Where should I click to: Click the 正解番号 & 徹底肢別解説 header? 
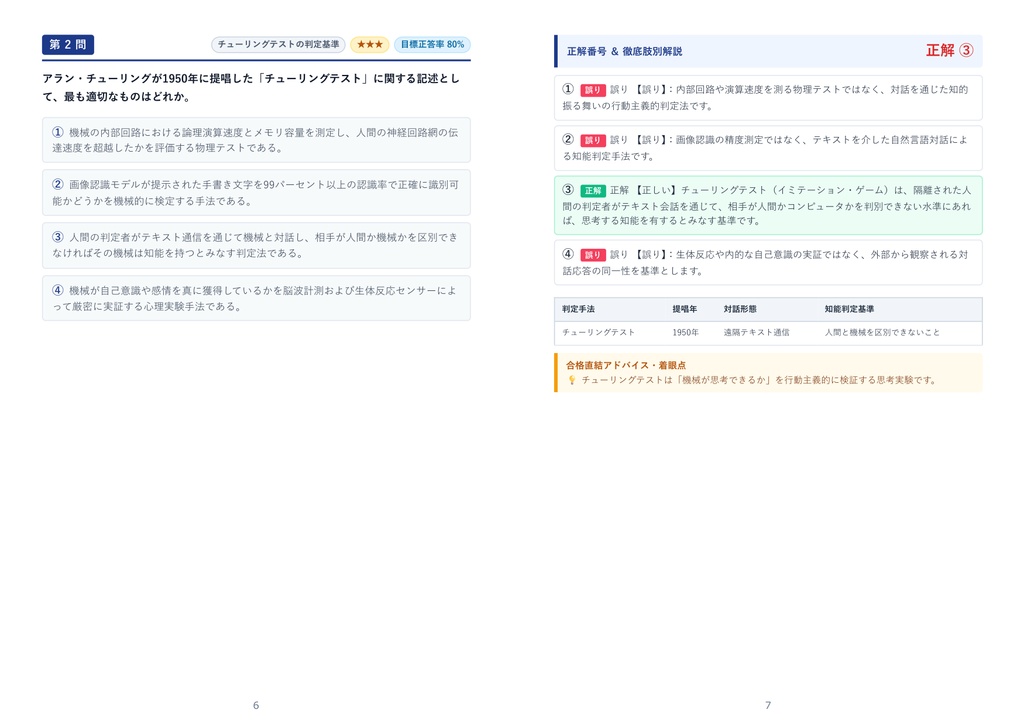(x=624, y=51)
